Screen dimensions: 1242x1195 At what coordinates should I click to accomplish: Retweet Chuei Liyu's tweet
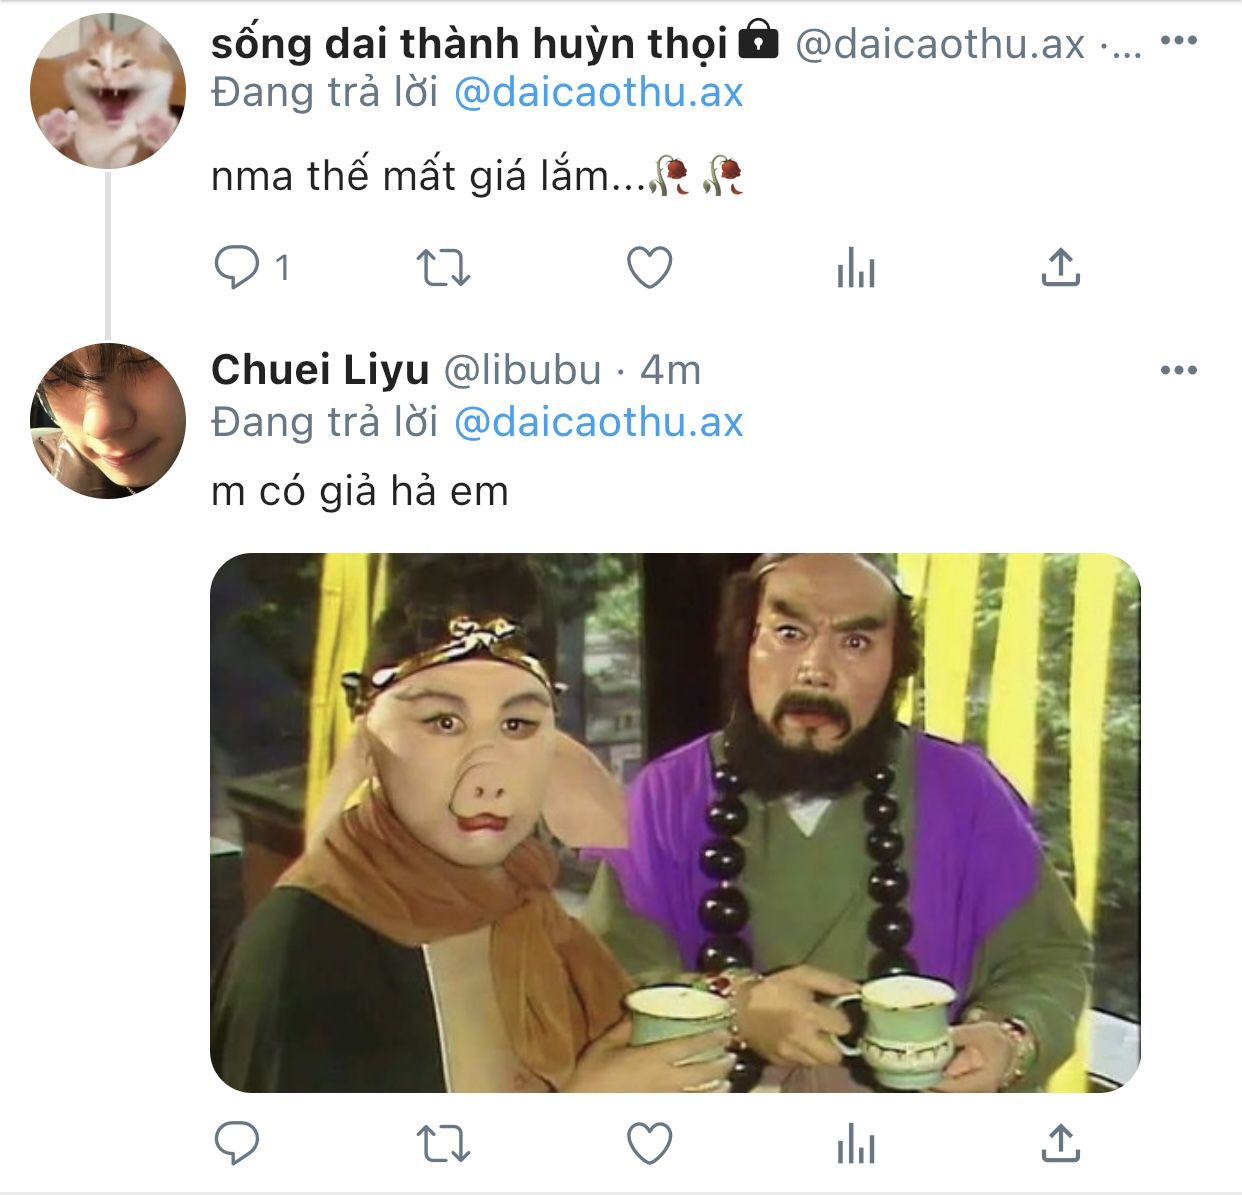click(x=442, y=1142)
